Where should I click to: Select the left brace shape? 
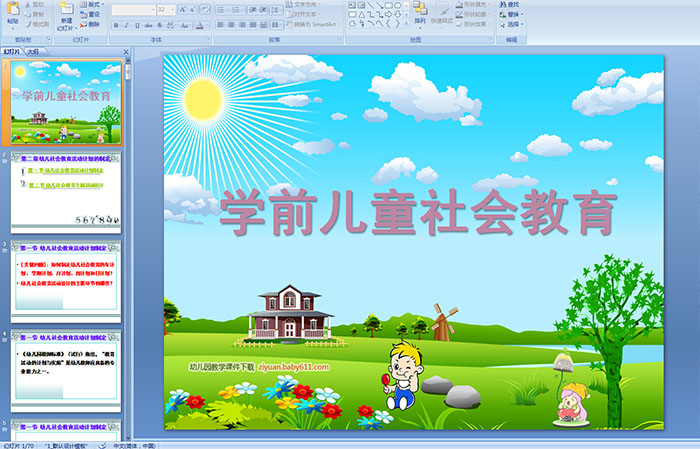click(388, 23)
